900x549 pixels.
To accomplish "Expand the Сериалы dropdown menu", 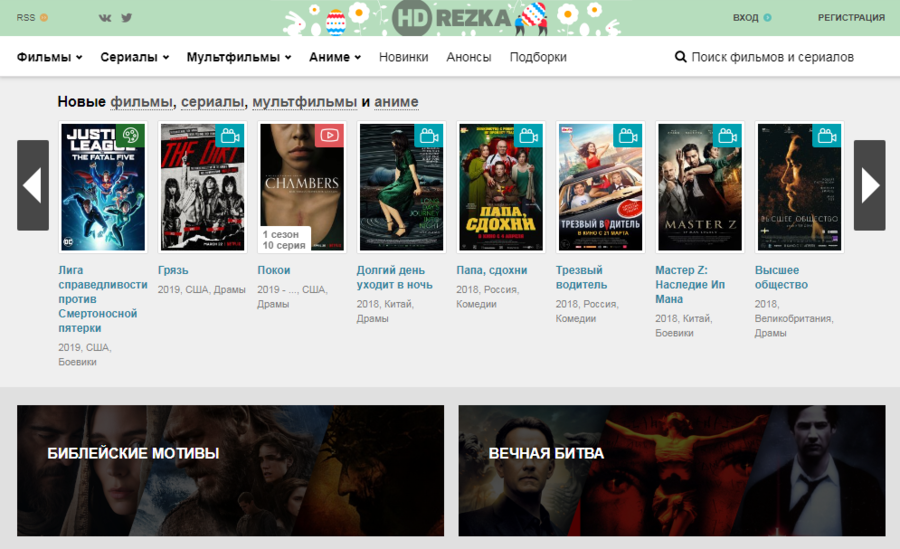I will tap(135, 57).
